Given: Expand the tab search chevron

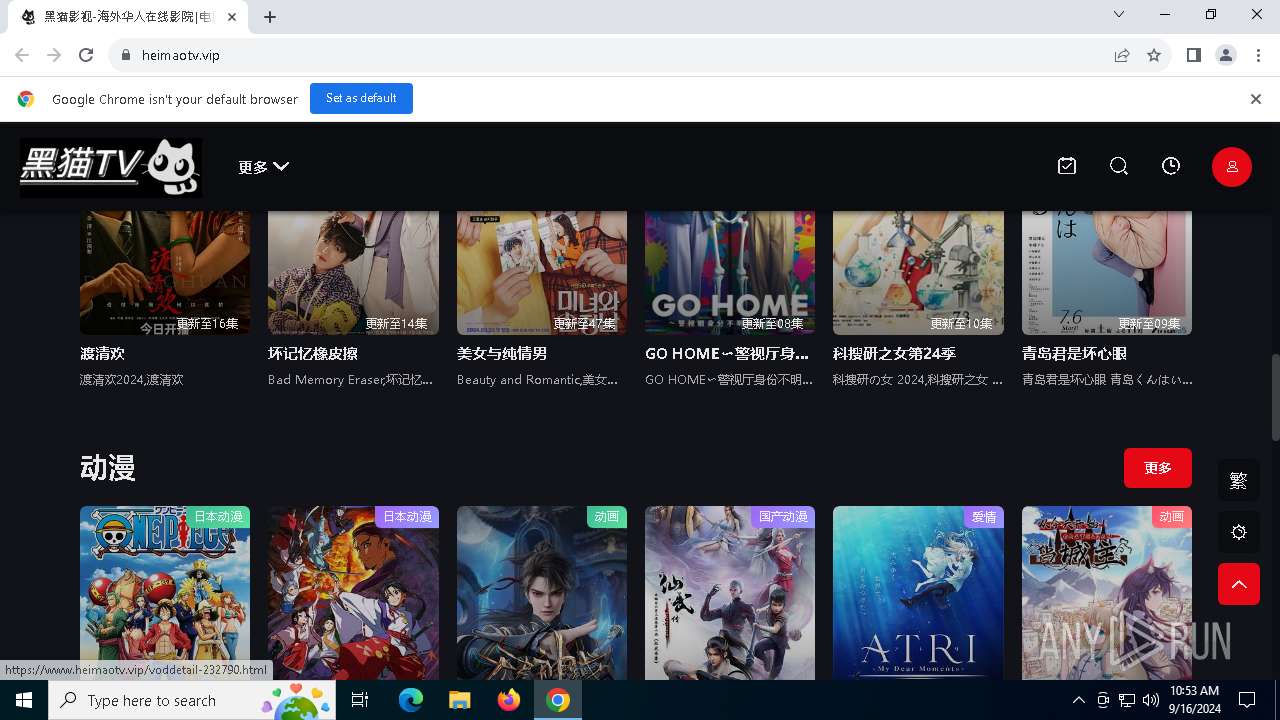Looking at the screenshot, I should (x=1119, y=15).
